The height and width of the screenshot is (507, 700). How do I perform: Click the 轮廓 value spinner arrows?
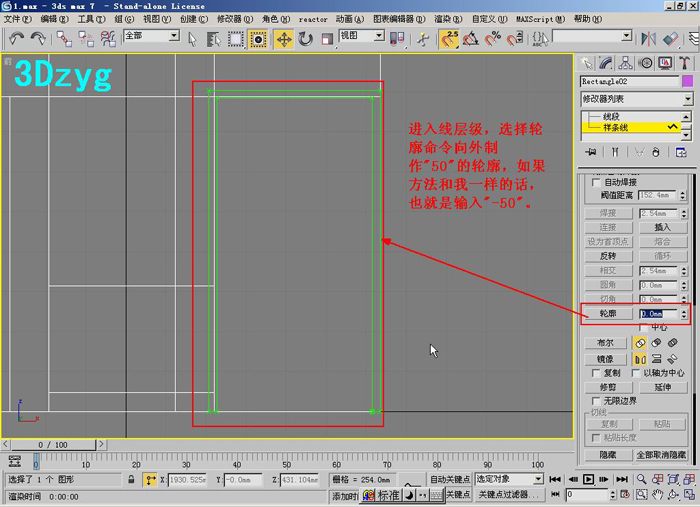click(683, 314)
